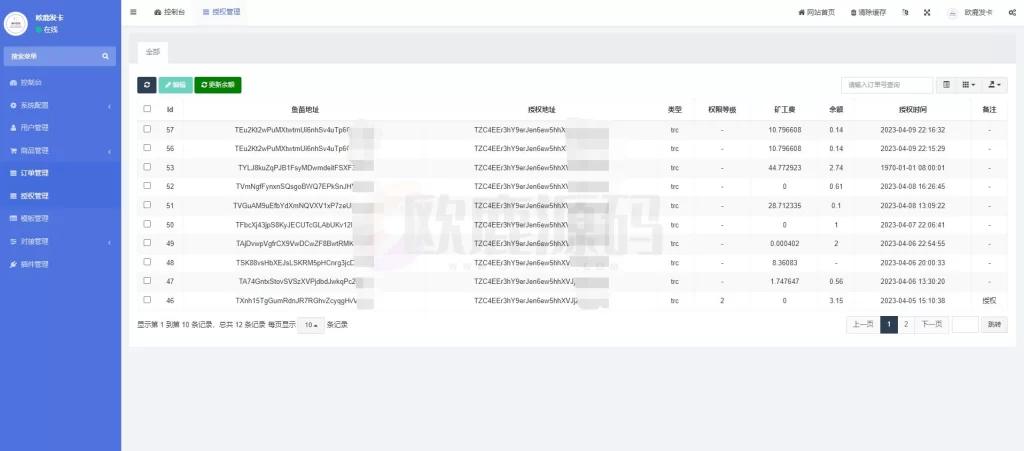Click the magnifier icon in menu search
Image resolution: width=1024 pixels, height=451 pixels.
106,57
